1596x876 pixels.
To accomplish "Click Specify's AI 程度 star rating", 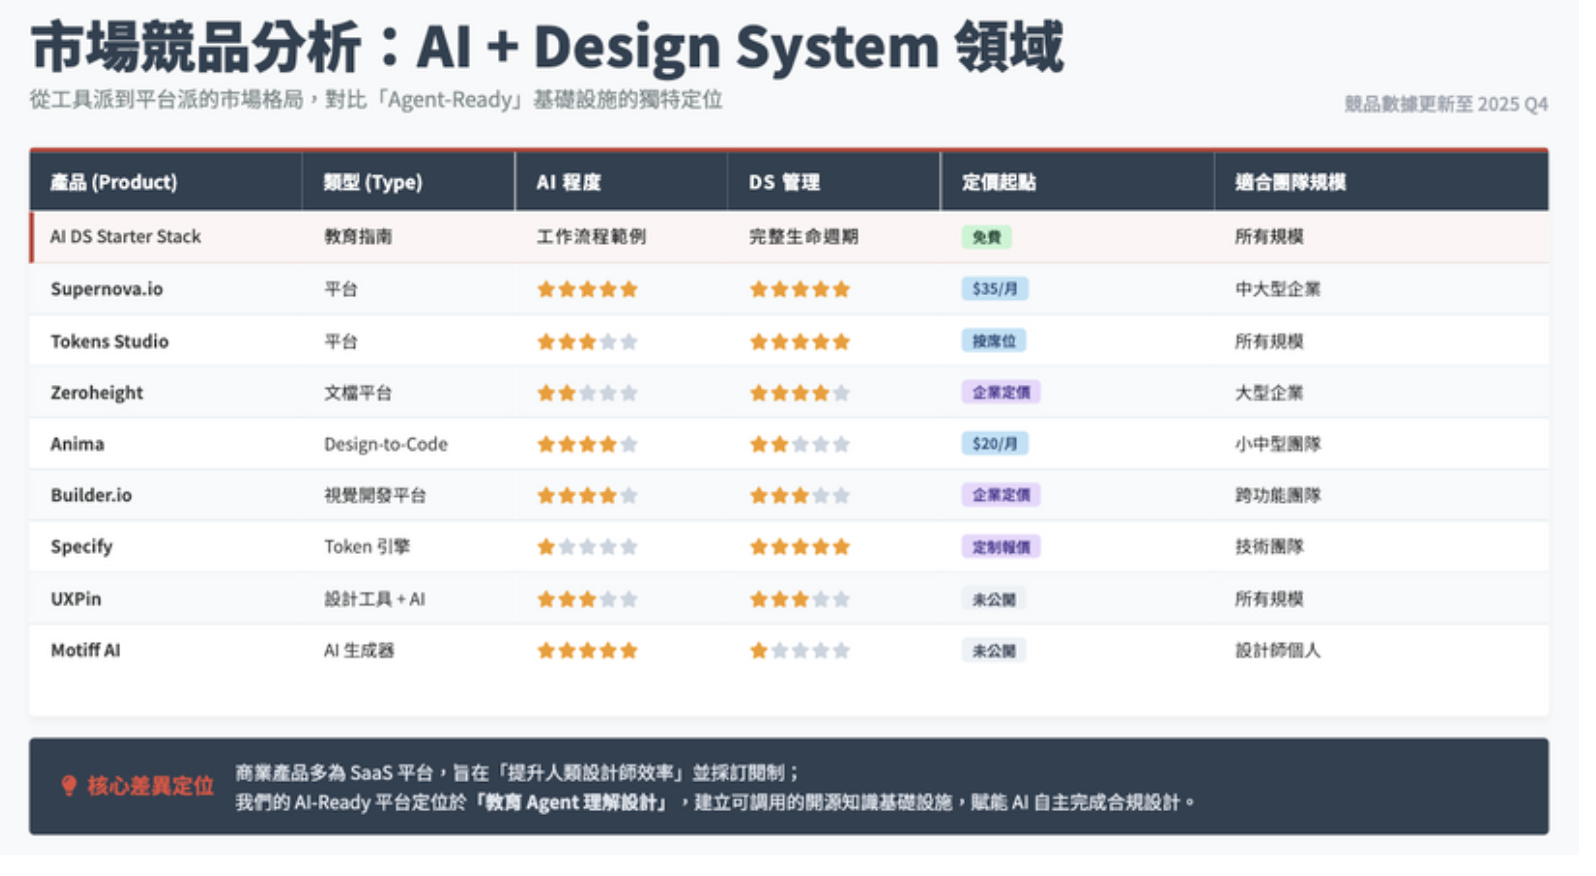I will click(587, 547).
